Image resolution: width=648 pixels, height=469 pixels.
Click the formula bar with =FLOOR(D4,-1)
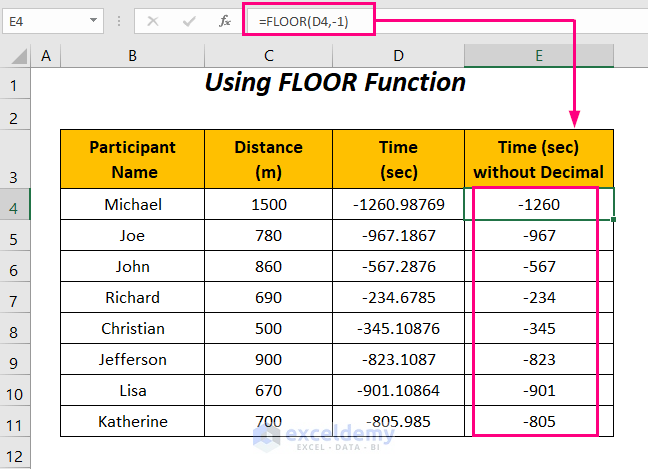pos(446,21)
